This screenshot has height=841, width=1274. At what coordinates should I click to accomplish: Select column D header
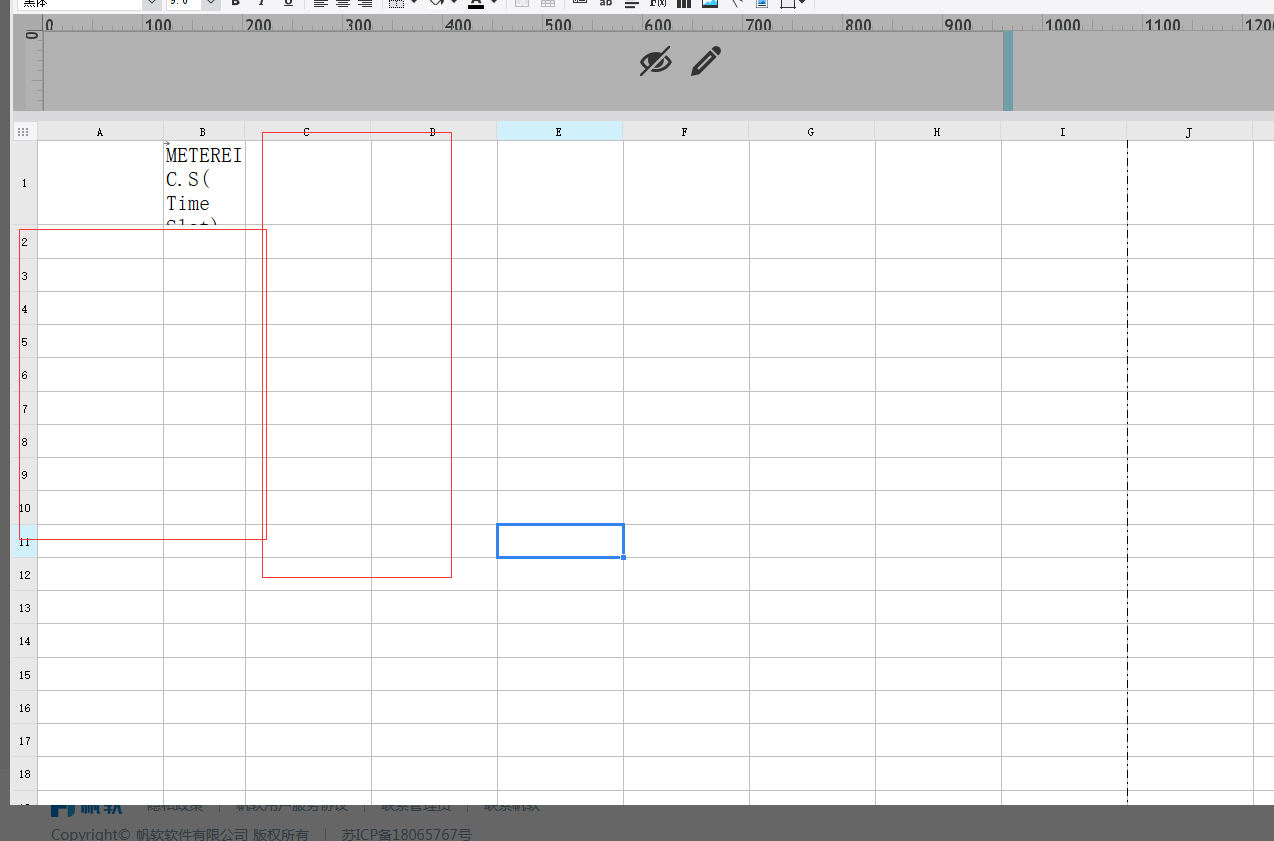pos(433,132)
